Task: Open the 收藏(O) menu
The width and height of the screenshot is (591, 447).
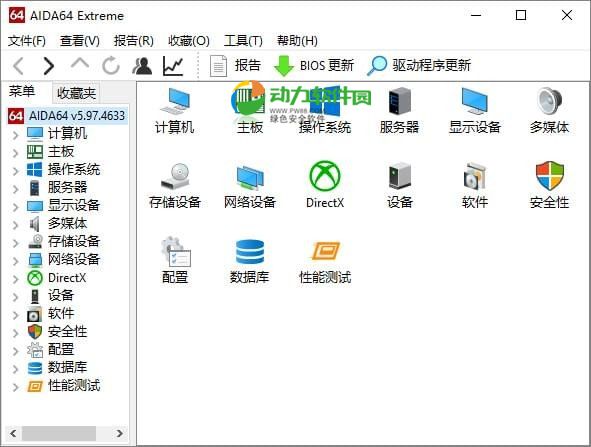Action: [188, 41]
